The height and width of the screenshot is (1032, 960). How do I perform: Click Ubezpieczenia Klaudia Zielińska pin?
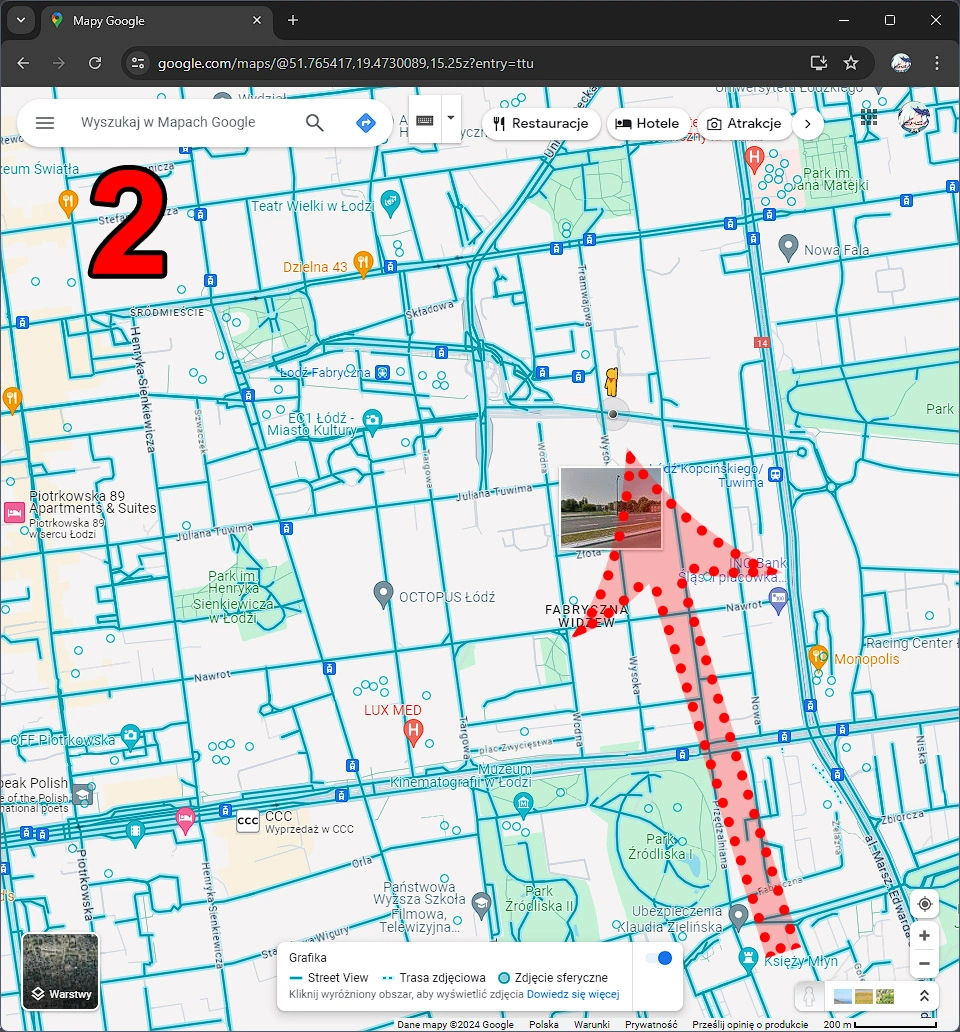[738, 916]
